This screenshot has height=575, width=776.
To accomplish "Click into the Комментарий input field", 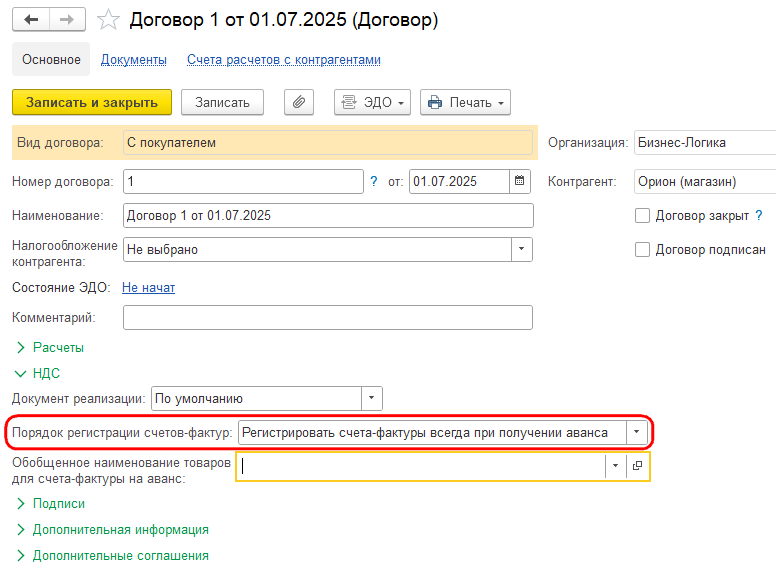I will pos(328,317).
